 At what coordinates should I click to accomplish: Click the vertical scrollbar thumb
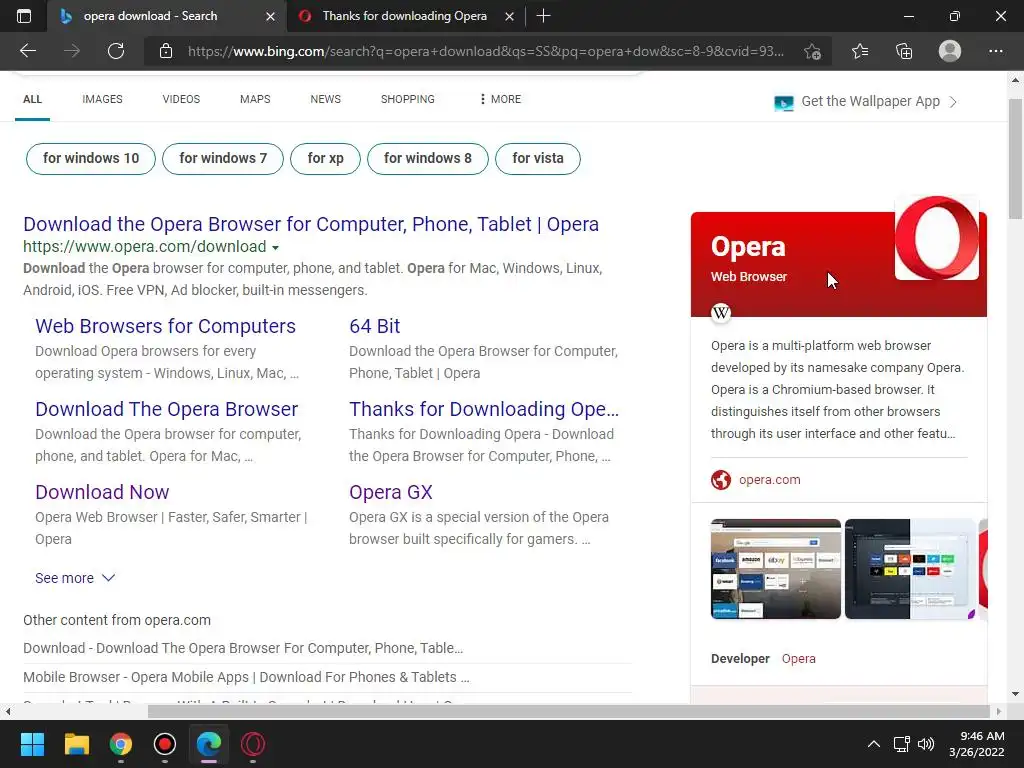coord(1015,159)
